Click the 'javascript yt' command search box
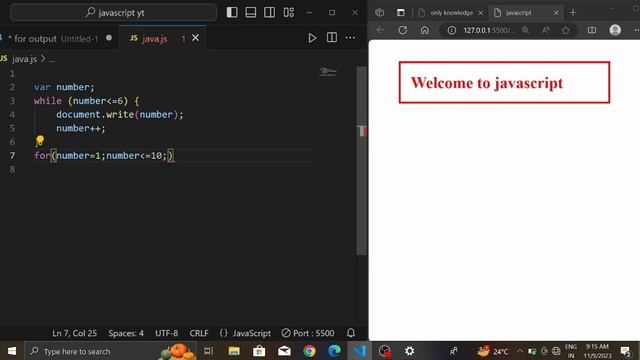This screenshot has width=640, height=360. click(113, 13)
